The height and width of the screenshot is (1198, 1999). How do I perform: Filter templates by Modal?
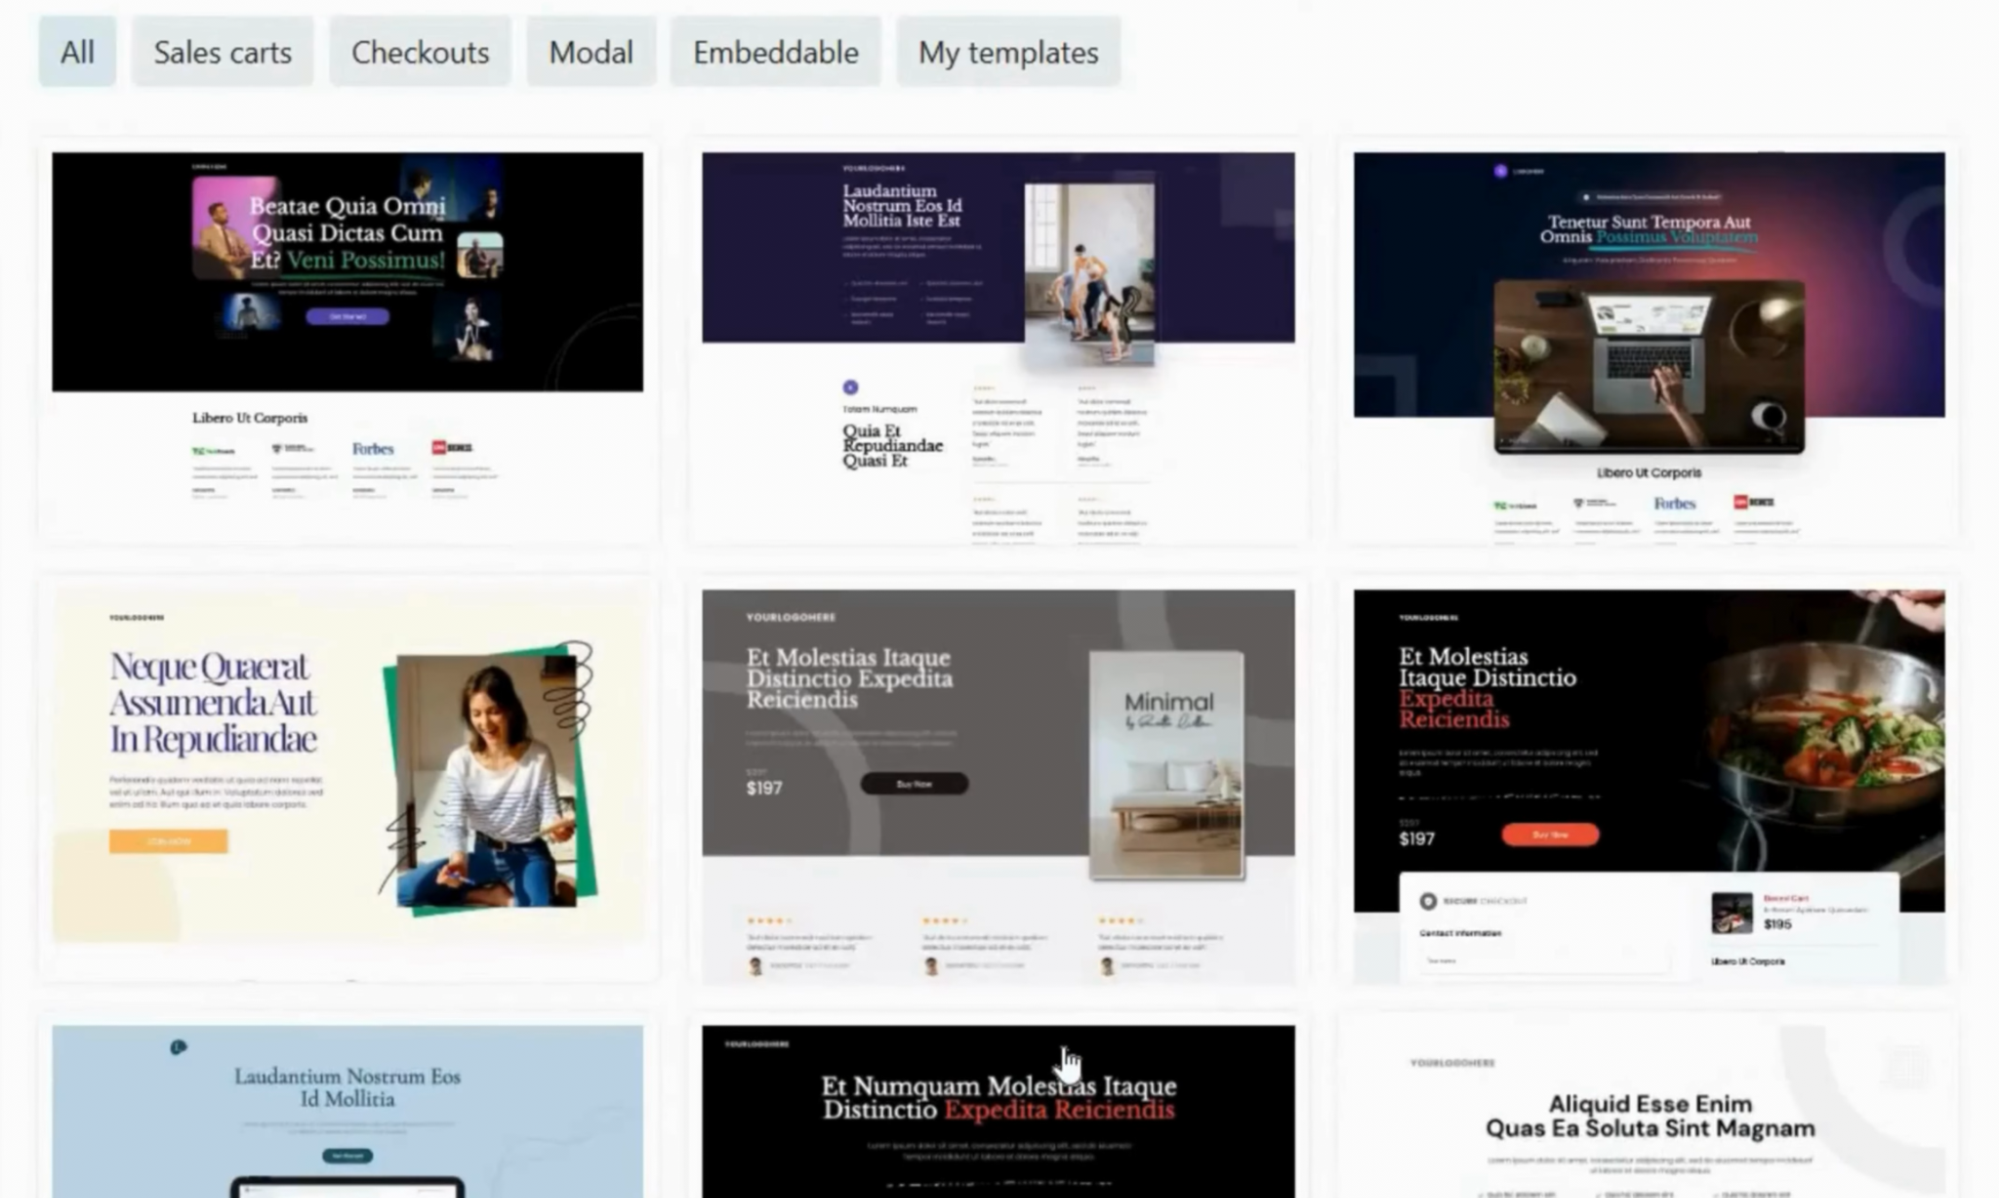[x=590, y=52]
